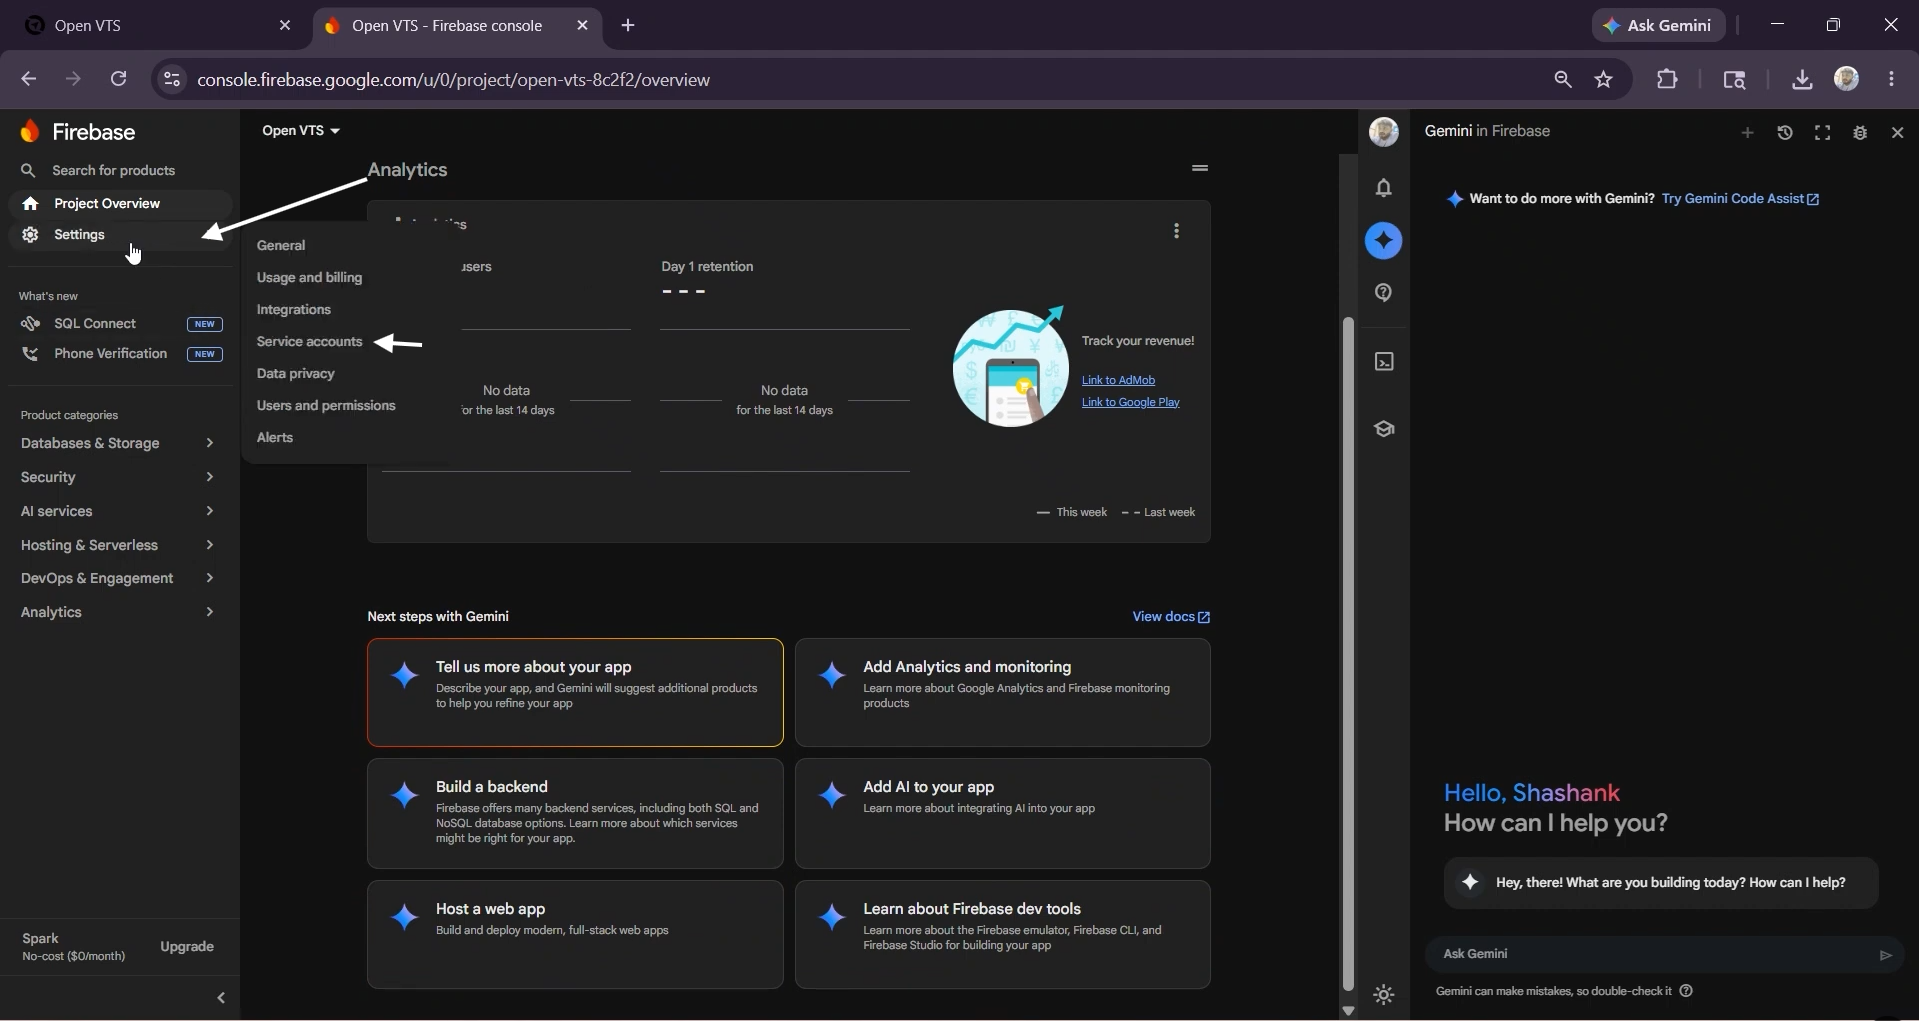Viewport: 1919px width, 1021px height.
Task: Click Link to AdMob
Action: (1118, 381)
